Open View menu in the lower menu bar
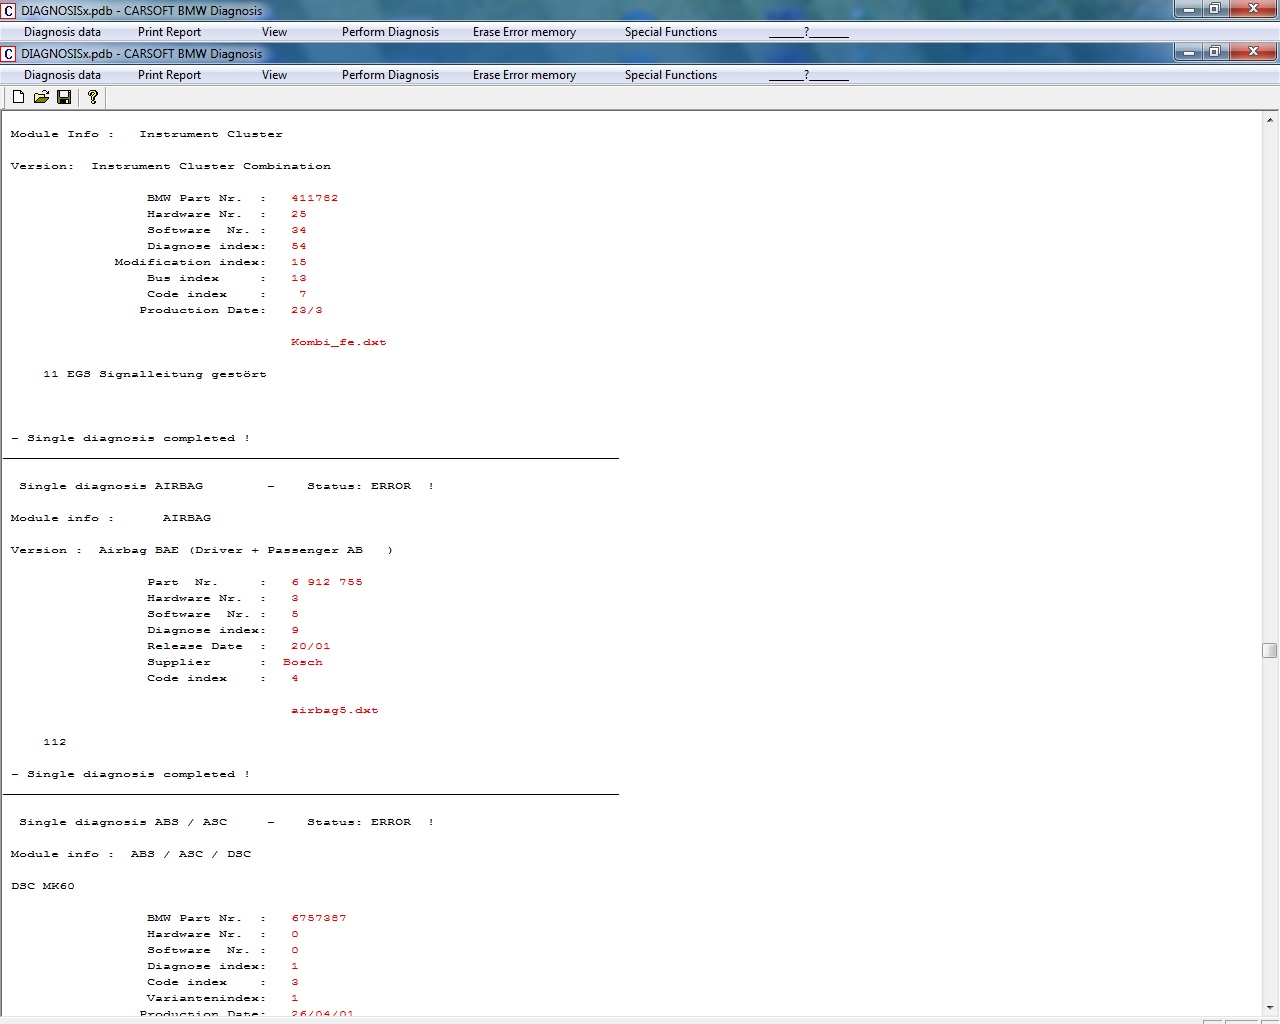1280x1024 pixels. click(274, 75)
